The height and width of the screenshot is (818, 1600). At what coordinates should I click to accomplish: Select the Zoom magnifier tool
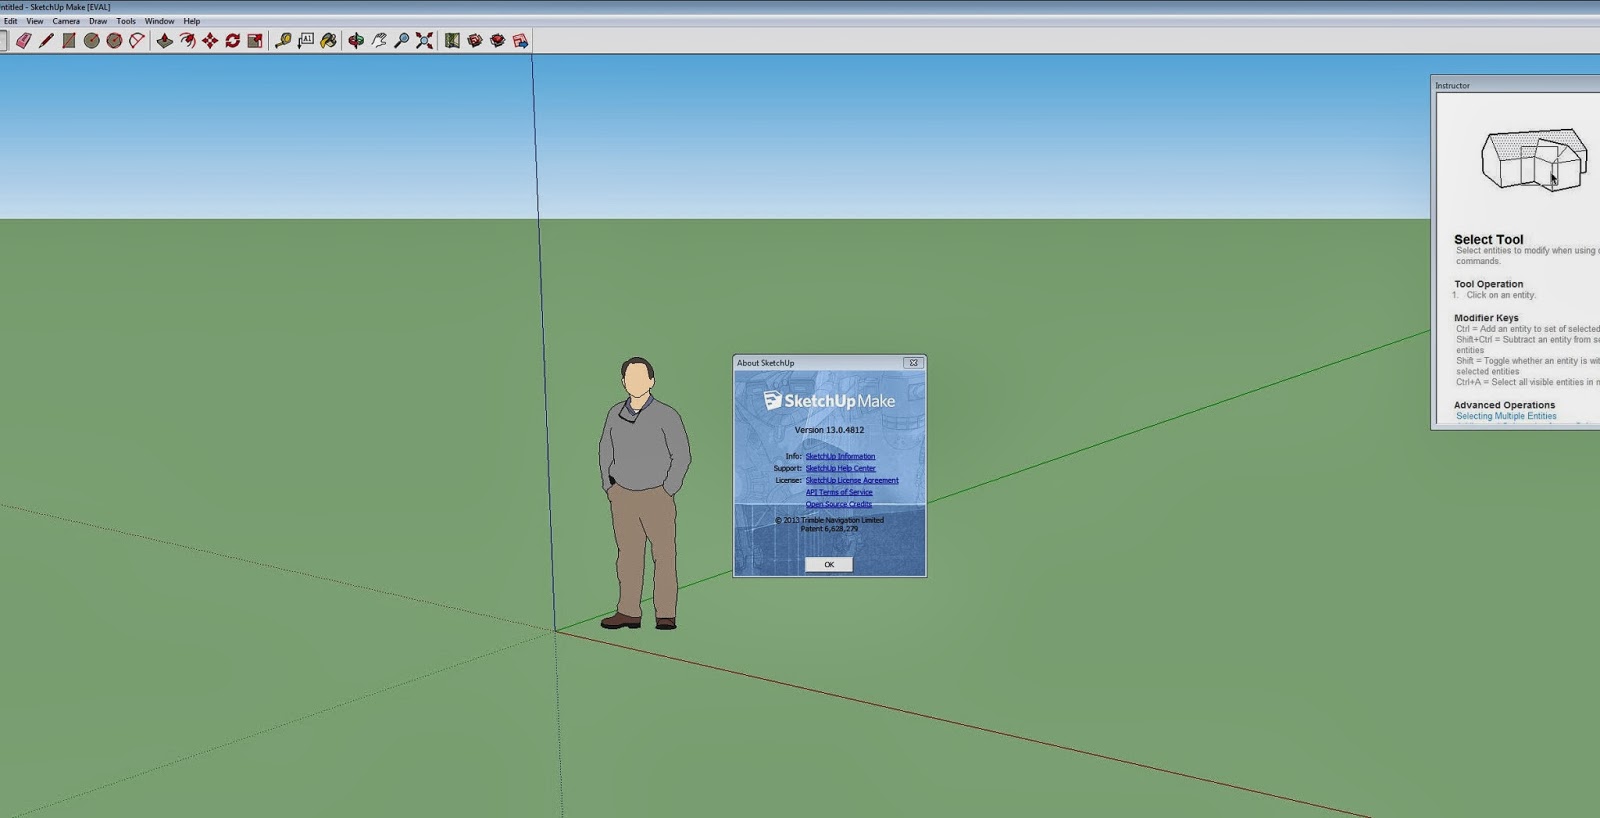tap(401, 41)
